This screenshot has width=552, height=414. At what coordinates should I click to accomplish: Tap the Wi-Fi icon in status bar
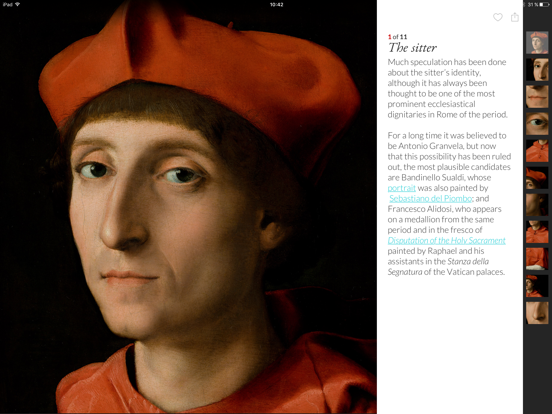point(18,4)
